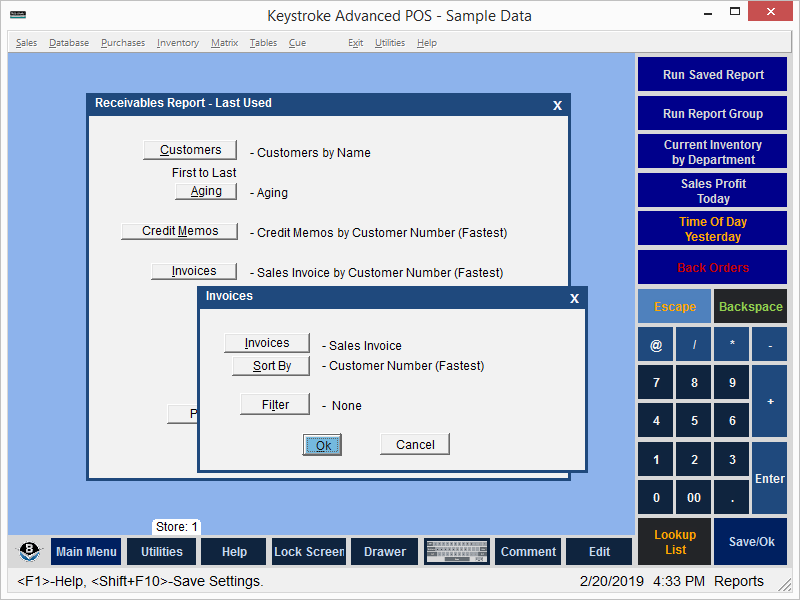Click the Save/Ok button
The width and height of the screenshot is (800, 600).
(751, 542)
